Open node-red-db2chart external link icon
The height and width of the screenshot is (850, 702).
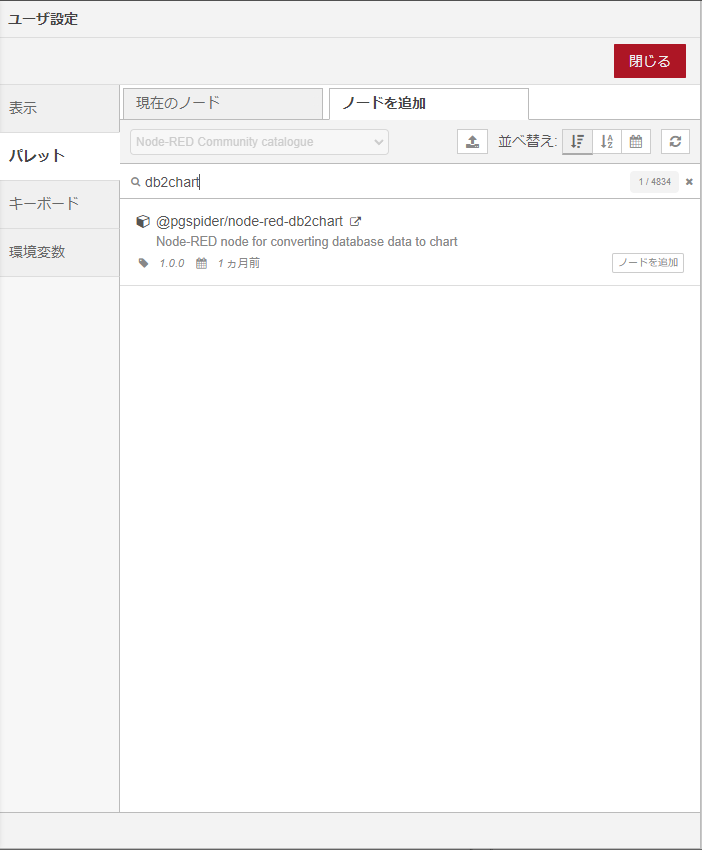pos(355,221)
